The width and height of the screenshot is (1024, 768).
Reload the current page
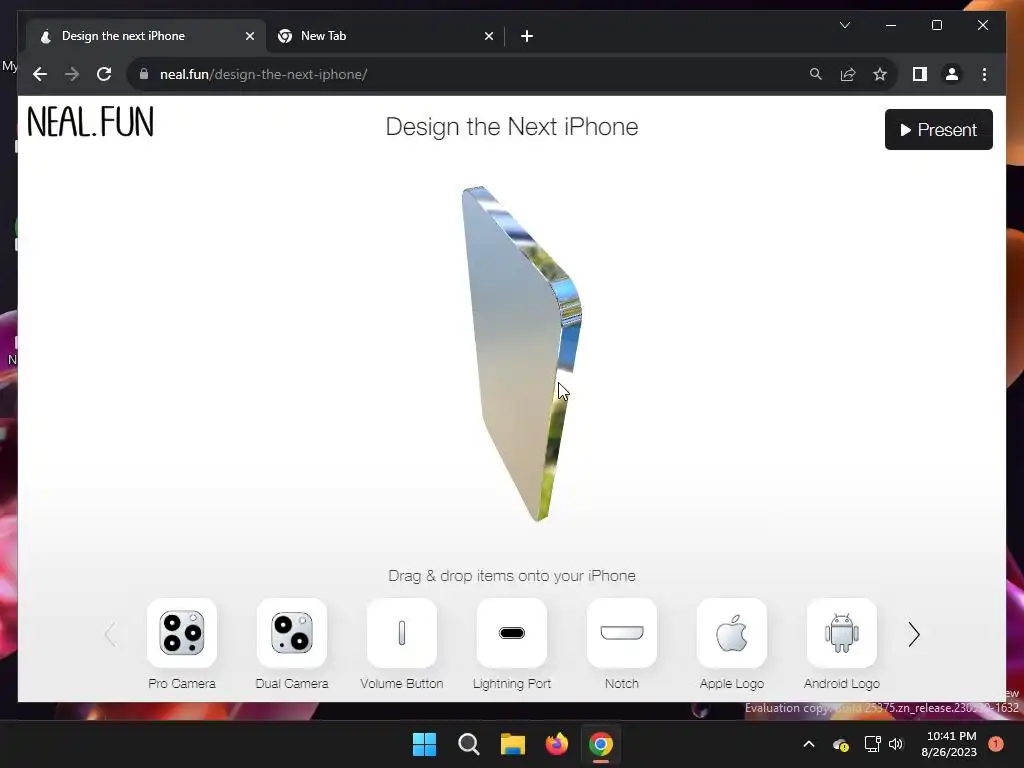[104, 74]
